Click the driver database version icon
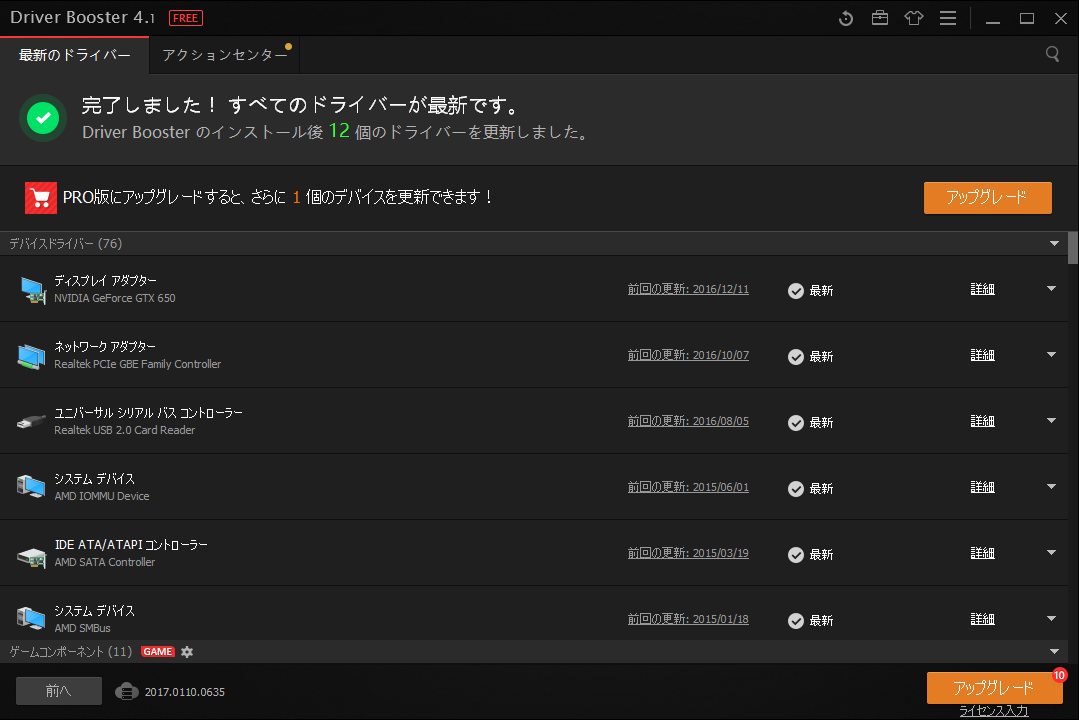The image size is (1079, 720). (127, 691)
